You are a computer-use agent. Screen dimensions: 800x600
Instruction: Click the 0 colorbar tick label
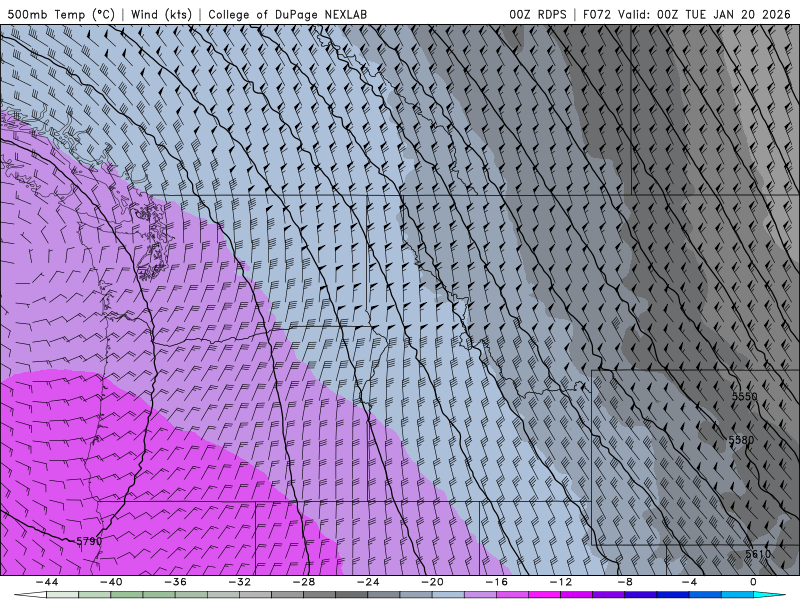[754, 582]
